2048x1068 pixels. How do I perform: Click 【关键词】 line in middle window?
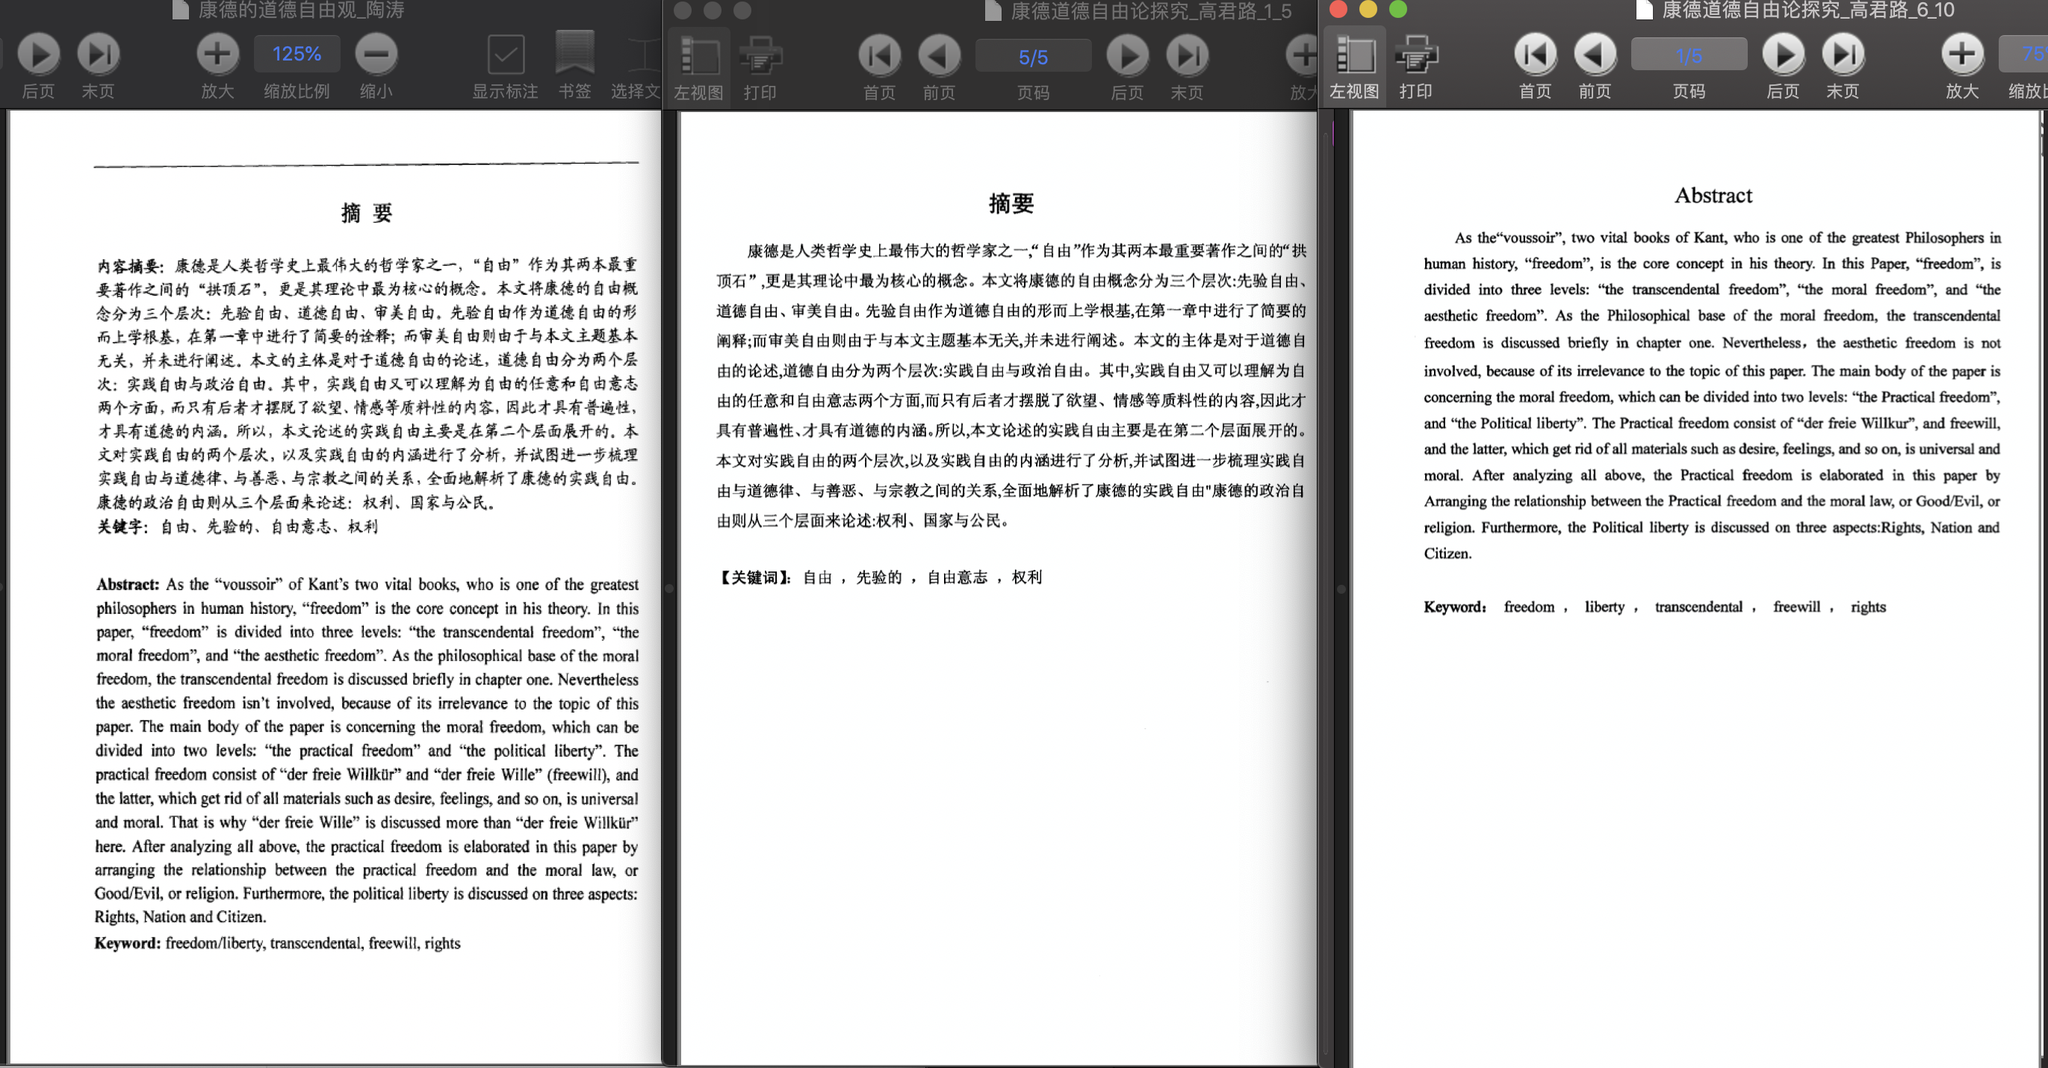tap(880, 577)
